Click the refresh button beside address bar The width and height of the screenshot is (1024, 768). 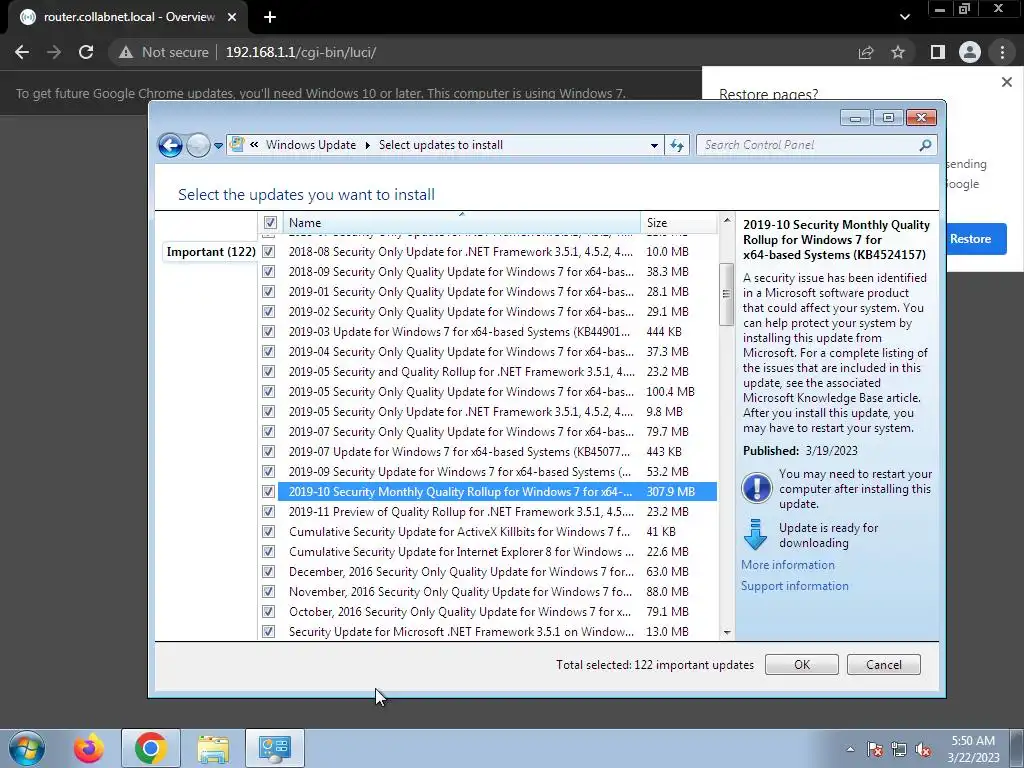(x=677, y=146)
